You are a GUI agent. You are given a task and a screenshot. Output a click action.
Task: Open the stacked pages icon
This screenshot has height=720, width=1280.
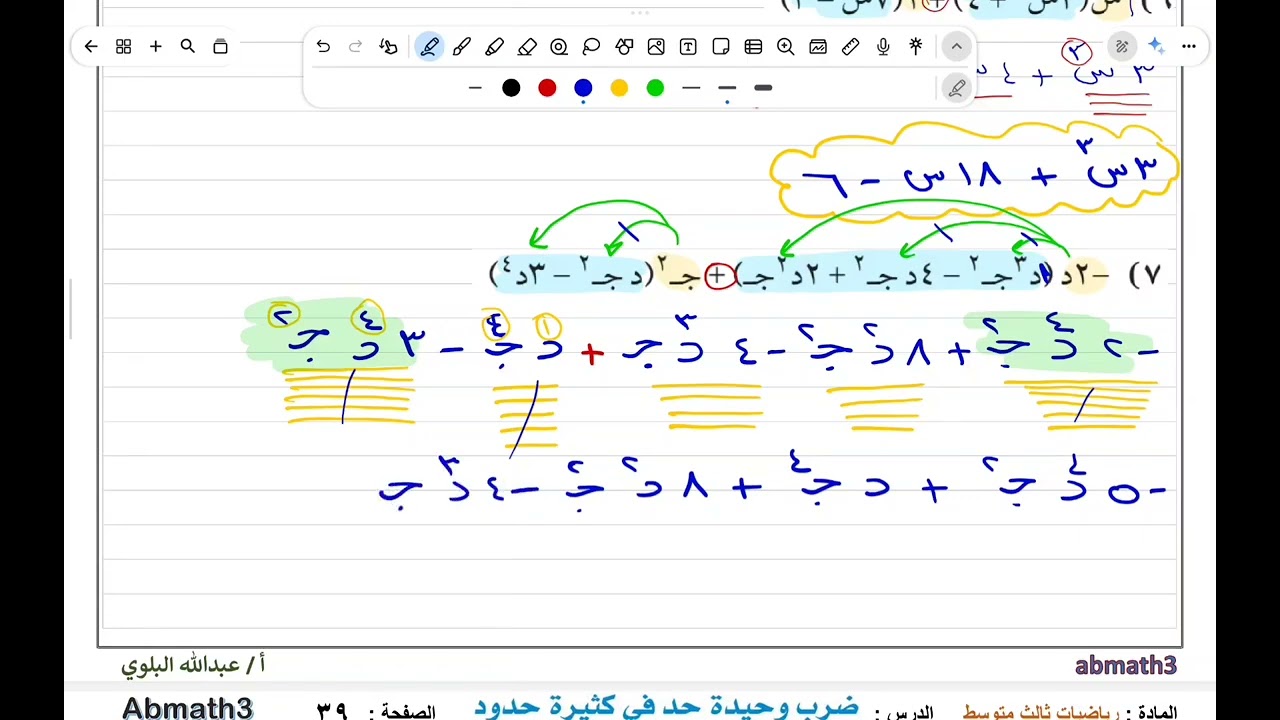(x=220, y=46)
